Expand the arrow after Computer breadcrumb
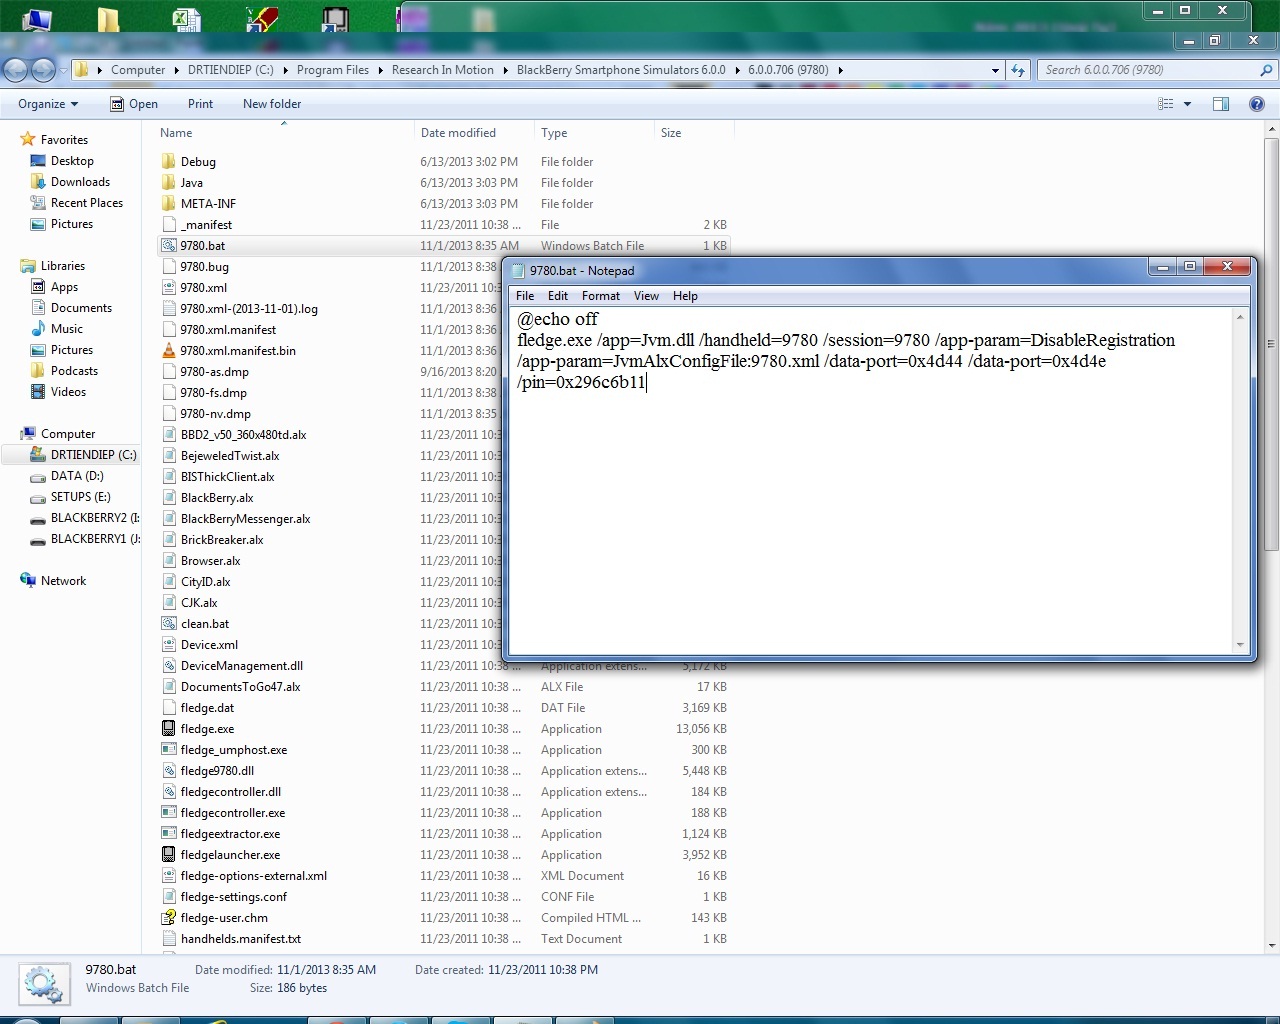The height and width of the screenshot is (1024, 1280). tap(177, 70)
